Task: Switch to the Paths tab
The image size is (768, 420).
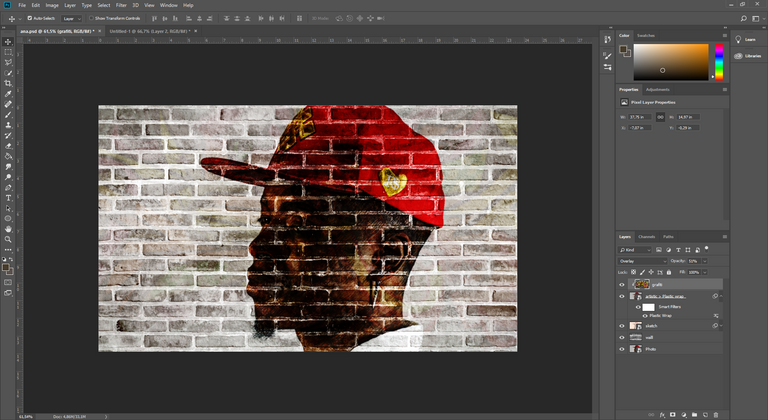Action: tap(668, 237)
